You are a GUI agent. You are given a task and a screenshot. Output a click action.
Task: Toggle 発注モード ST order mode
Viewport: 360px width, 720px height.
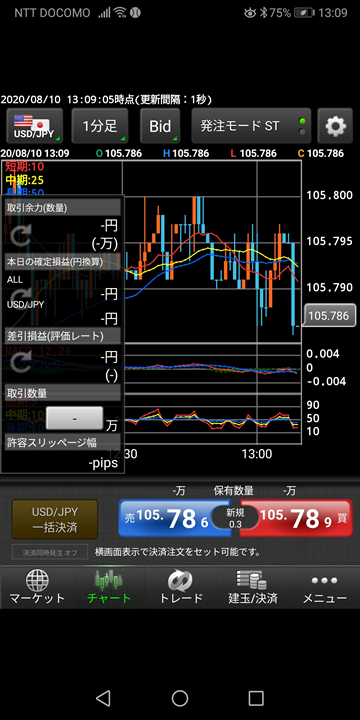coord(251,126)
